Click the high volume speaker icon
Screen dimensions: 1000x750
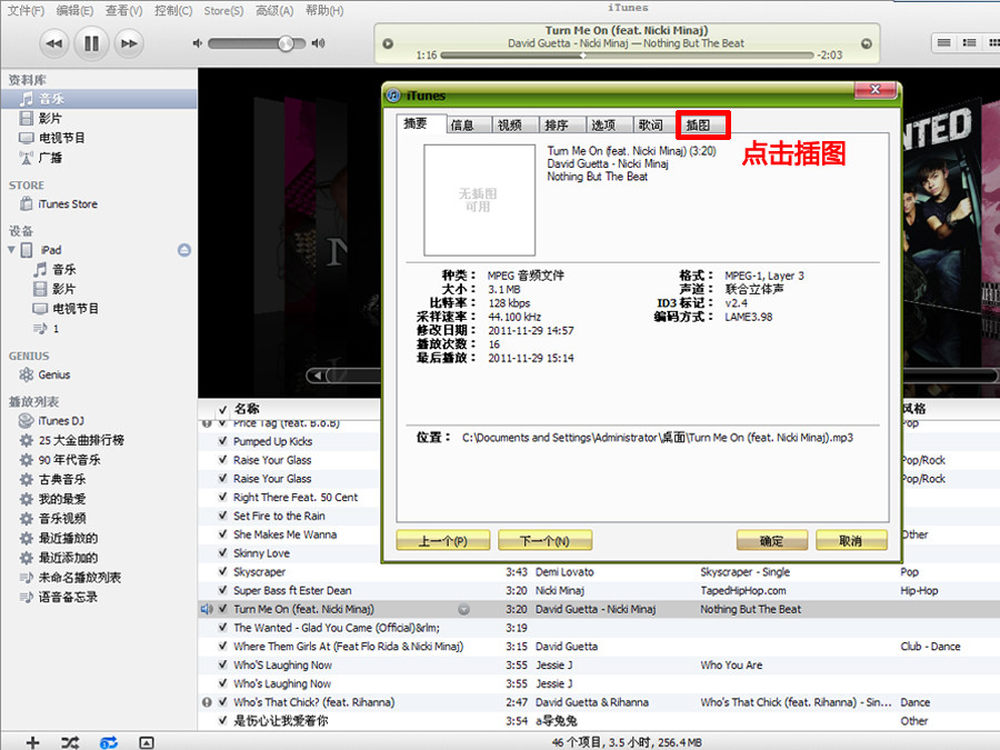click(x=318, y=43)
